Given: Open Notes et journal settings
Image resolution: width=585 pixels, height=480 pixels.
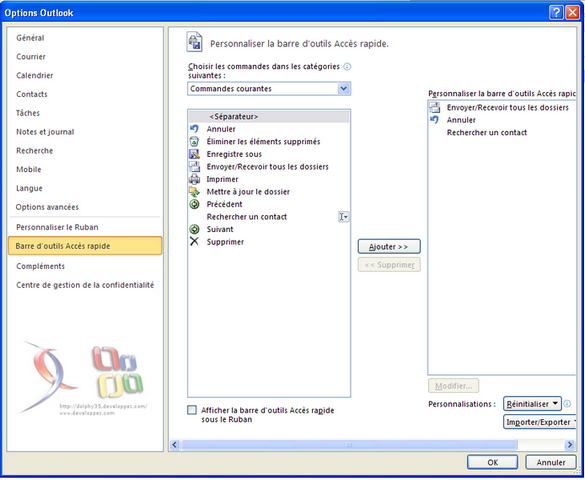Looking at the screenshot, I should pyautogui.click(x=45, y=132).
